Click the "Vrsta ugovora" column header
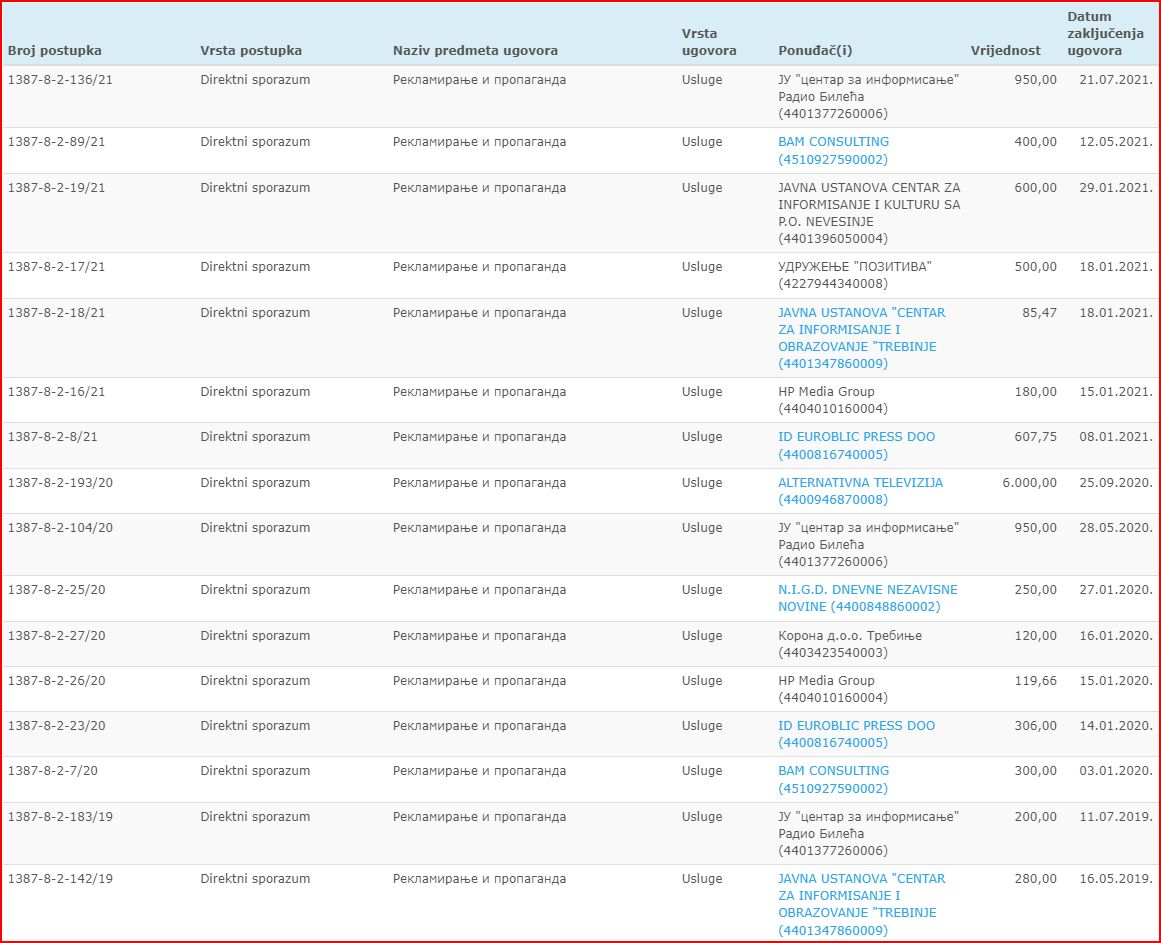1161x943 pixels. point(709,42)
